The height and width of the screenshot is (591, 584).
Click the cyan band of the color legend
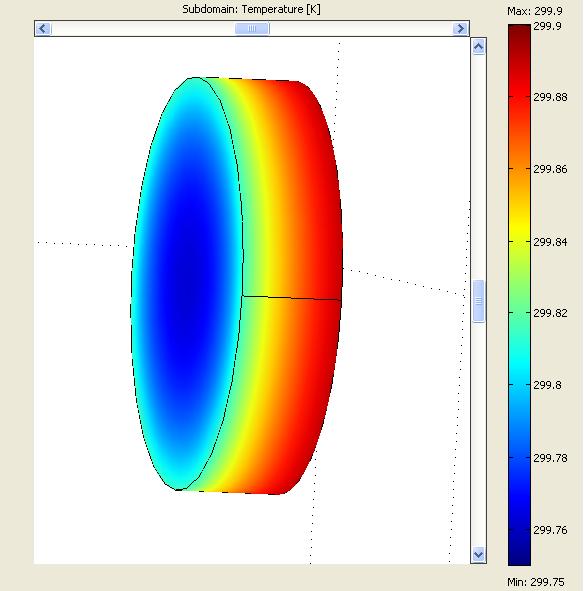519,364
